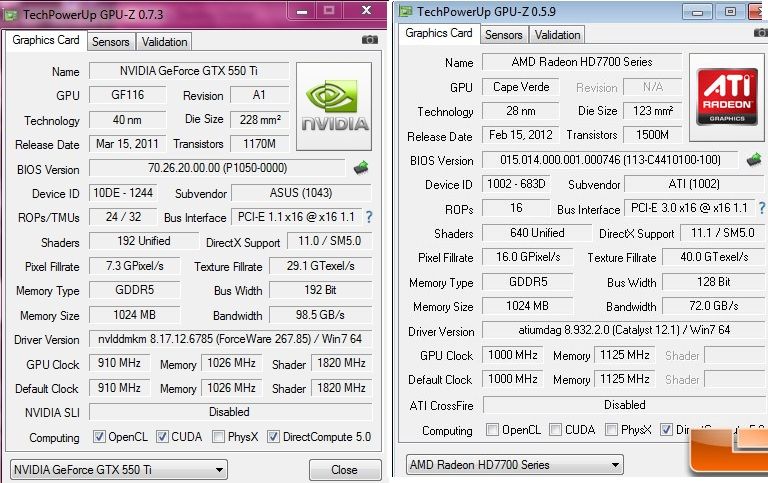Click the 72.0 GB/s bandwidth value
This screenshot has width=768, height=483.
click(x=714, y=306)
